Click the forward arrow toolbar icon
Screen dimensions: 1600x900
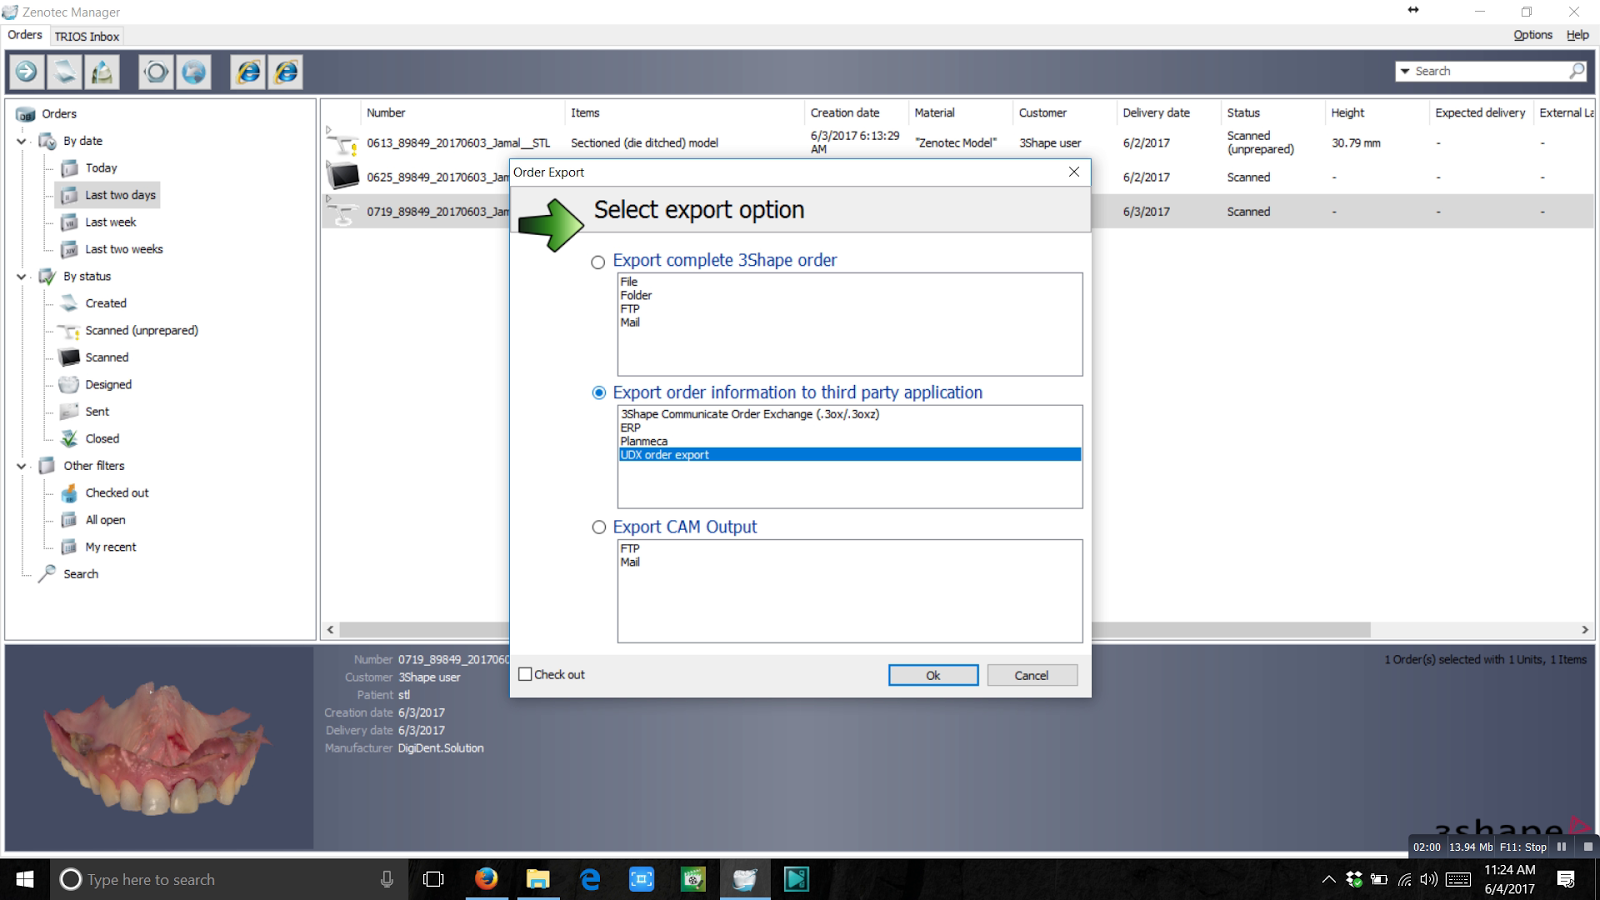tap(26, 71)
